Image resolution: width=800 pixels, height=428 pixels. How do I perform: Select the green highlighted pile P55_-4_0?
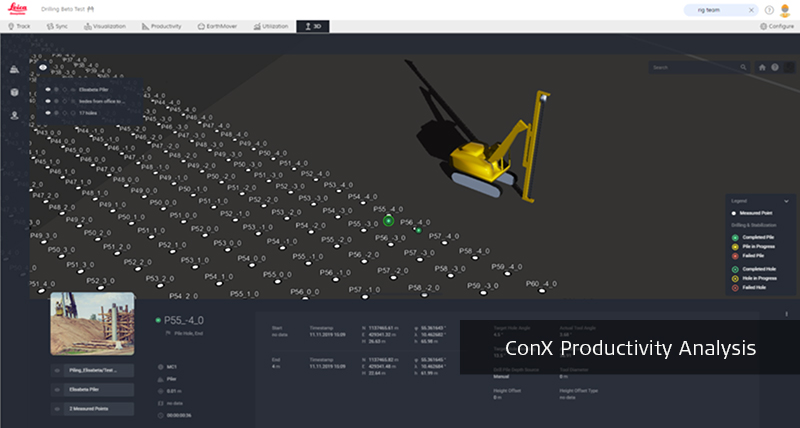pyautogui.click(x=388, y=220)
